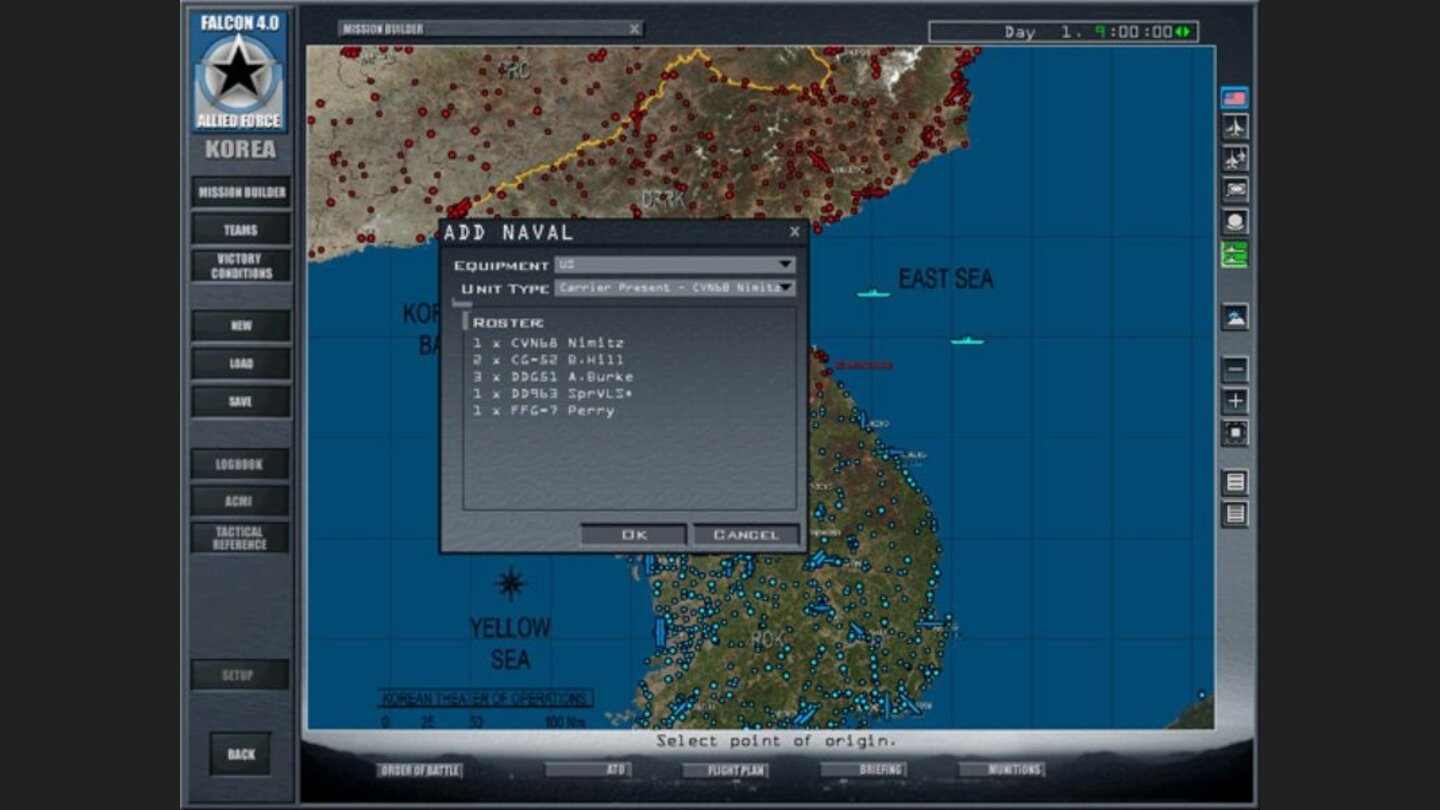Image resolution: width=1440 pixels, height=810 pixels.
Task: Close the Add Naval dialog
Action: [794, 232]
